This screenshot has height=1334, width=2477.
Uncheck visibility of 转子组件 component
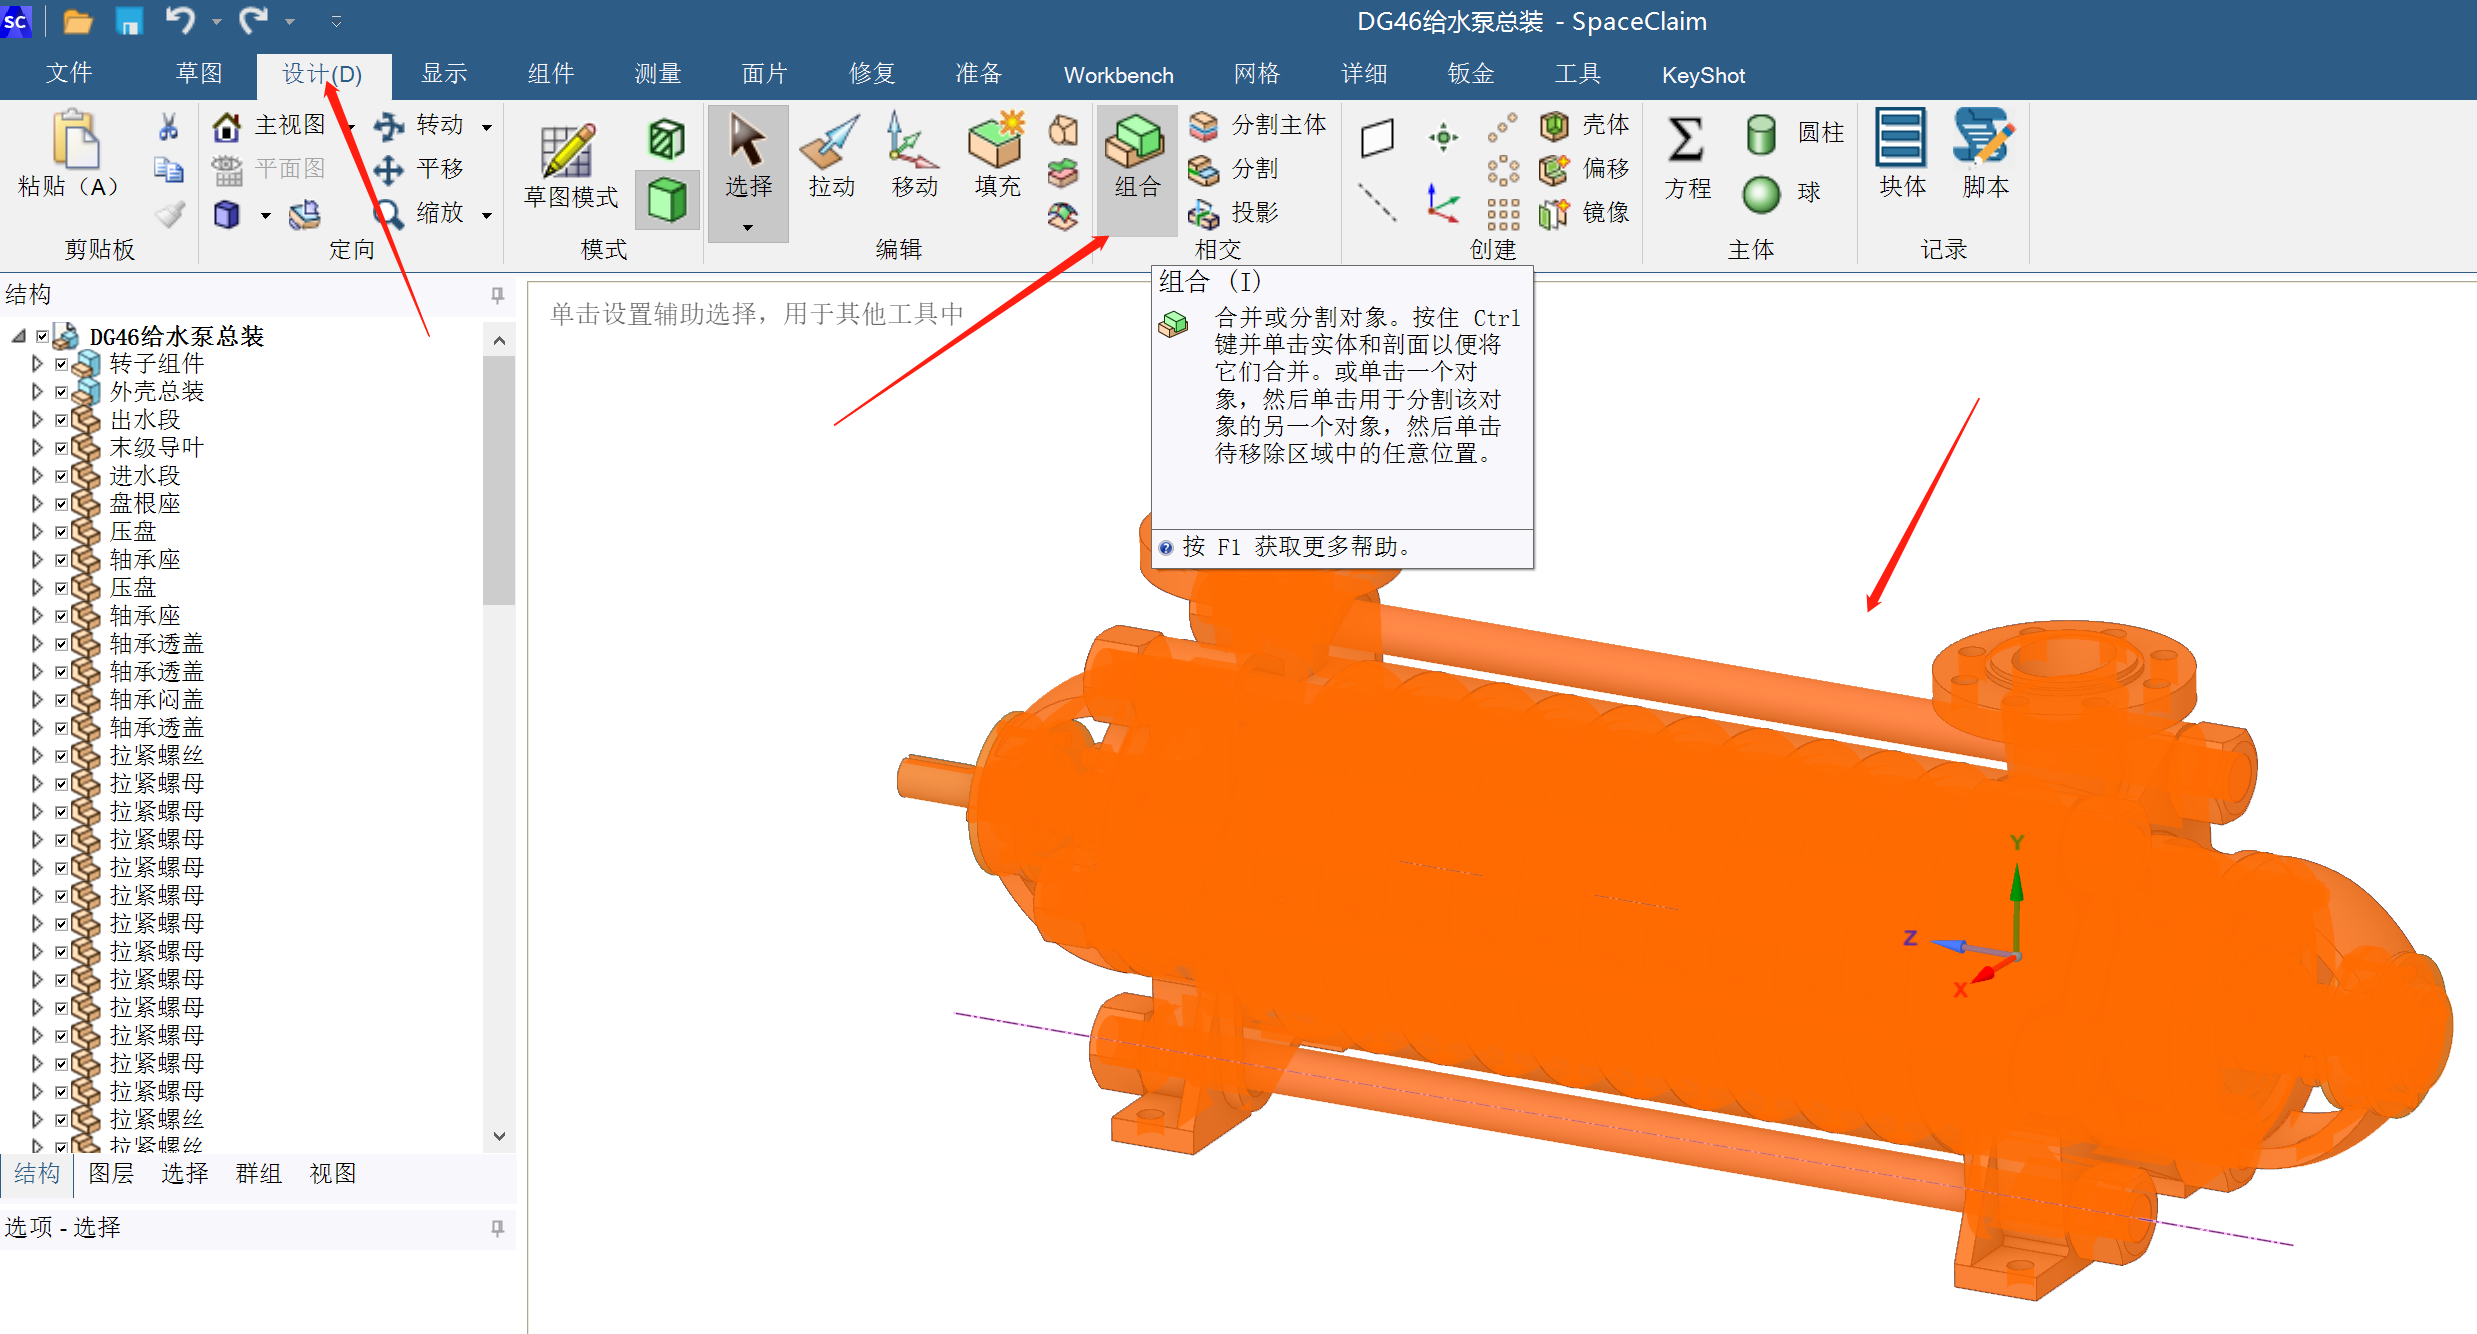pos(61,364)
